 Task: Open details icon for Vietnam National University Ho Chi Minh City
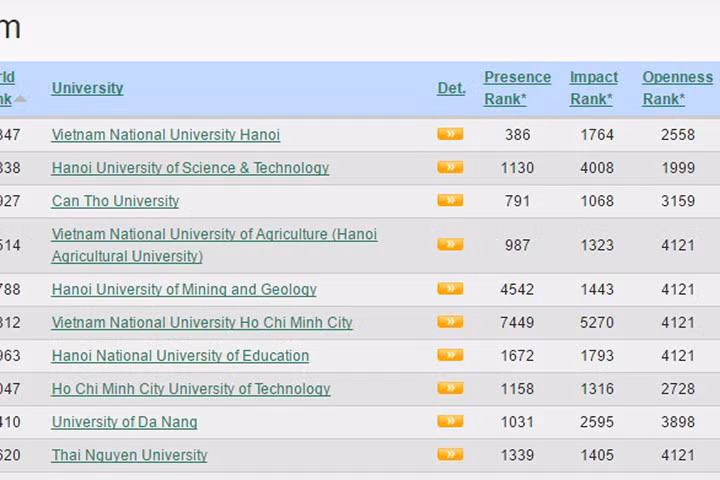[450, 322]
